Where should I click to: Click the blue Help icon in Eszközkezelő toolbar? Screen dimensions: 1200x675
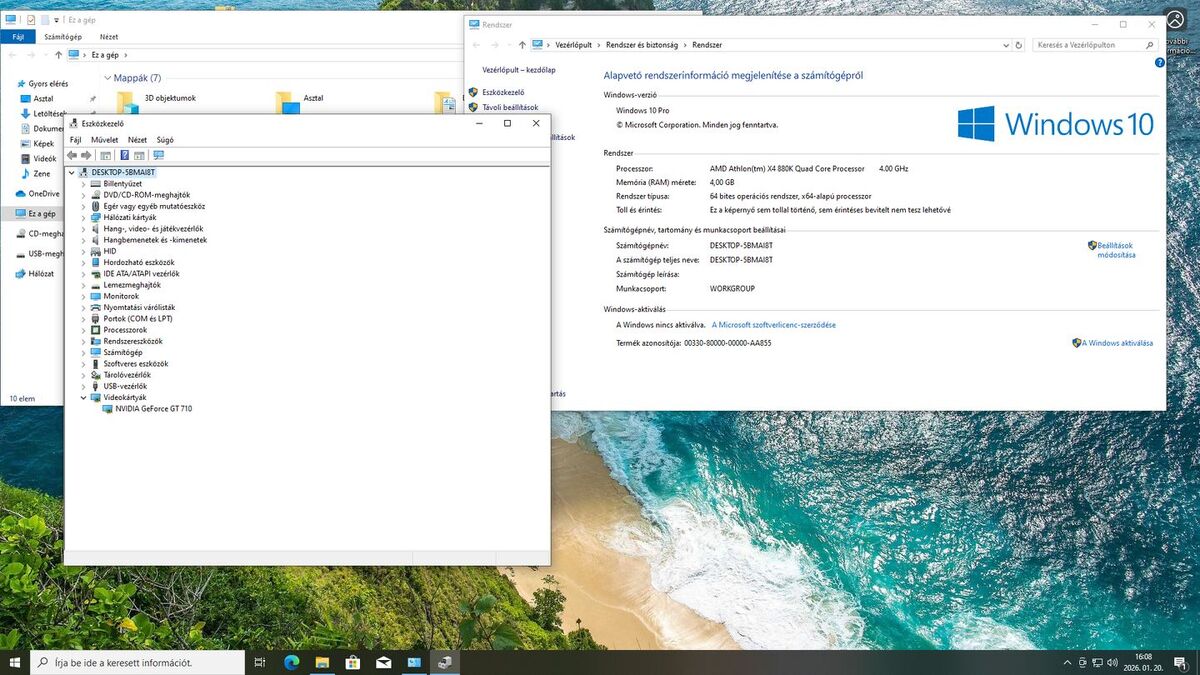point(124,155)
